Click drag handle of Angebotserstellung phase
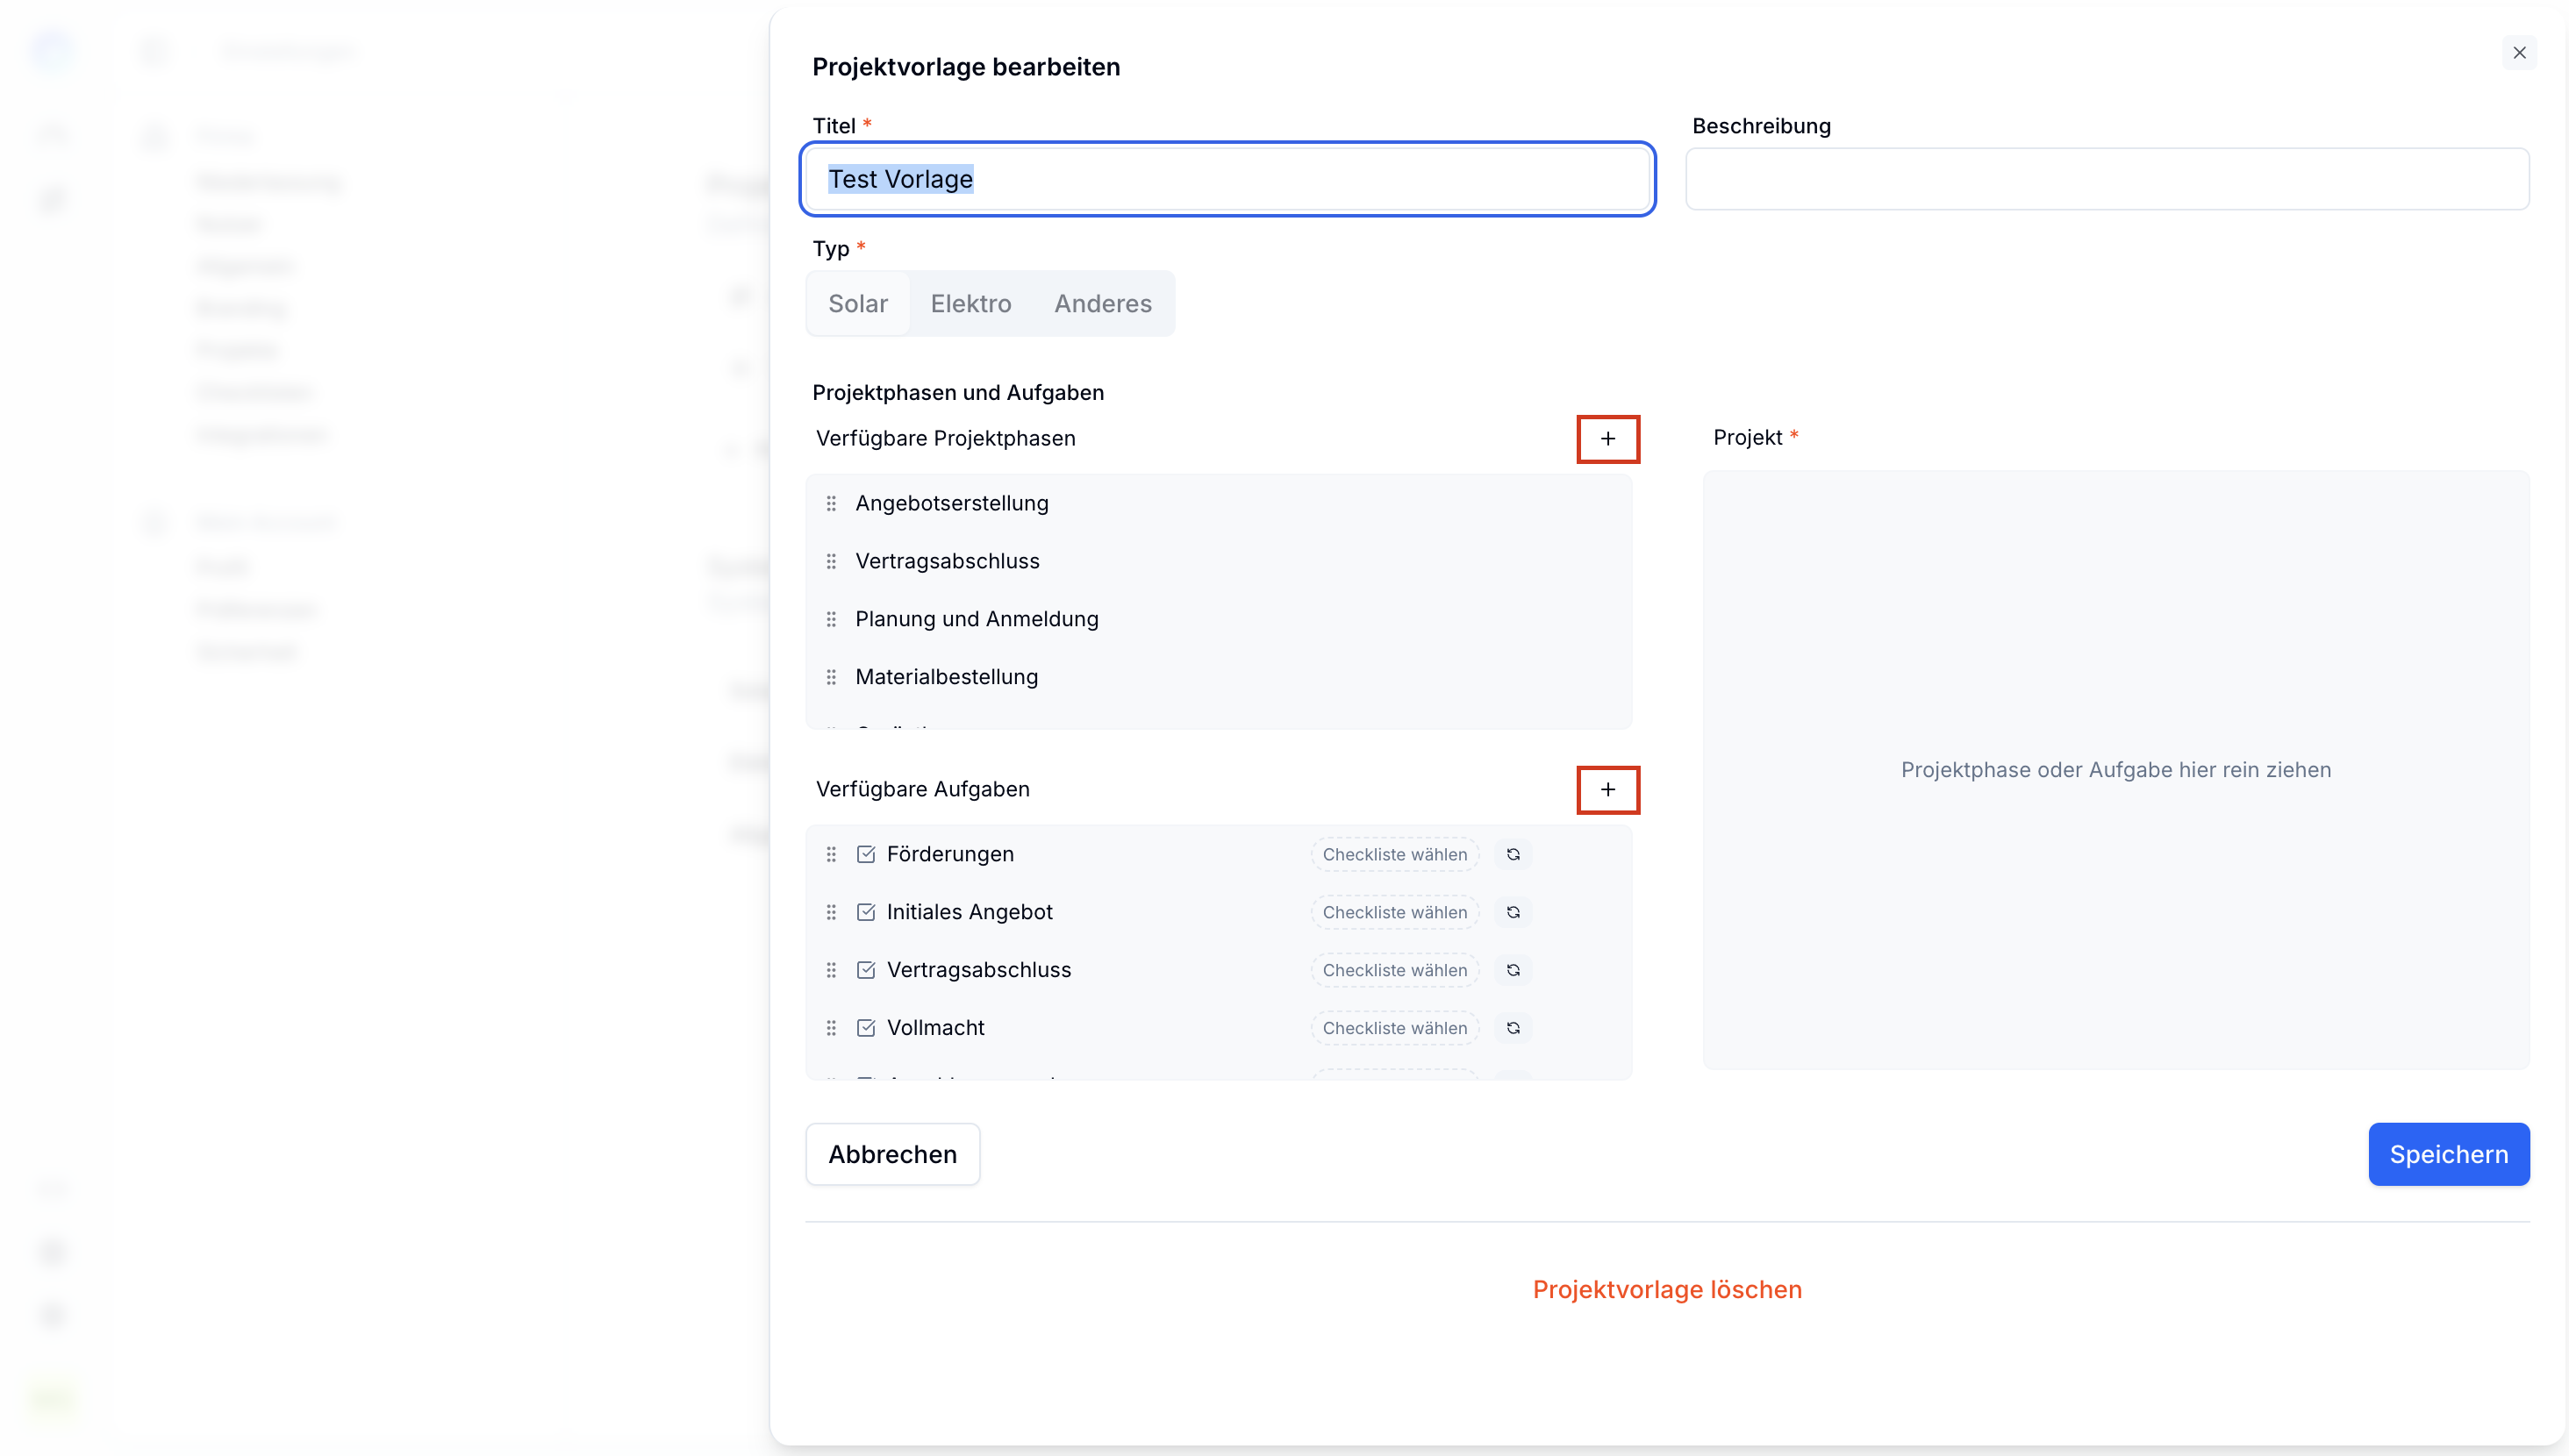This screenshot has width=2569, height=1456. [x=831, y=504]
